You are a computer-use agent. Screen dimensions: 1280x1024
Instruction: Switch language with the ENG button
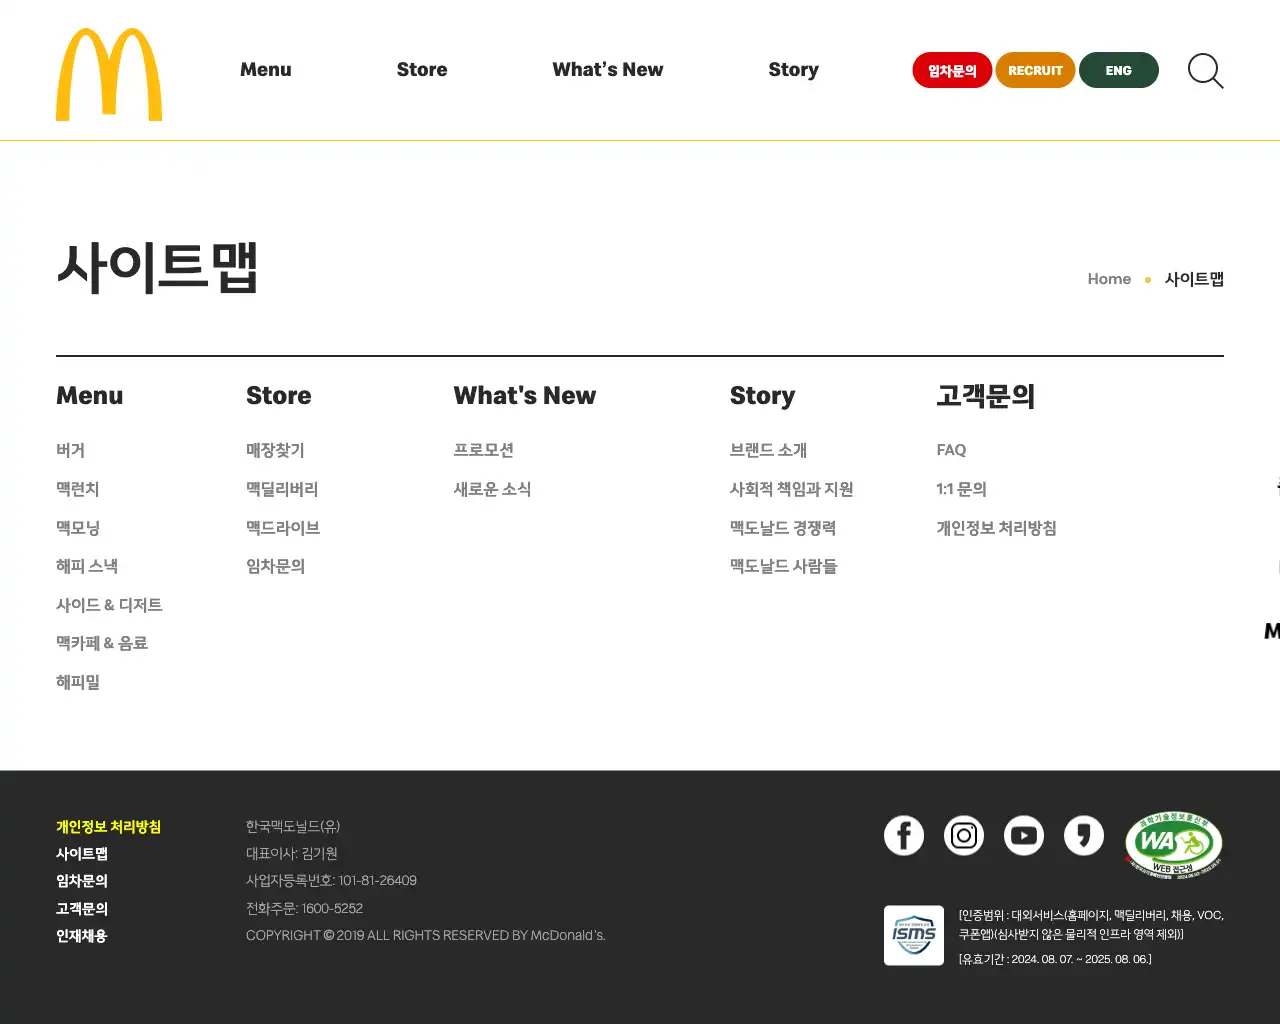pyautogui.click(x=1119, y=70)
